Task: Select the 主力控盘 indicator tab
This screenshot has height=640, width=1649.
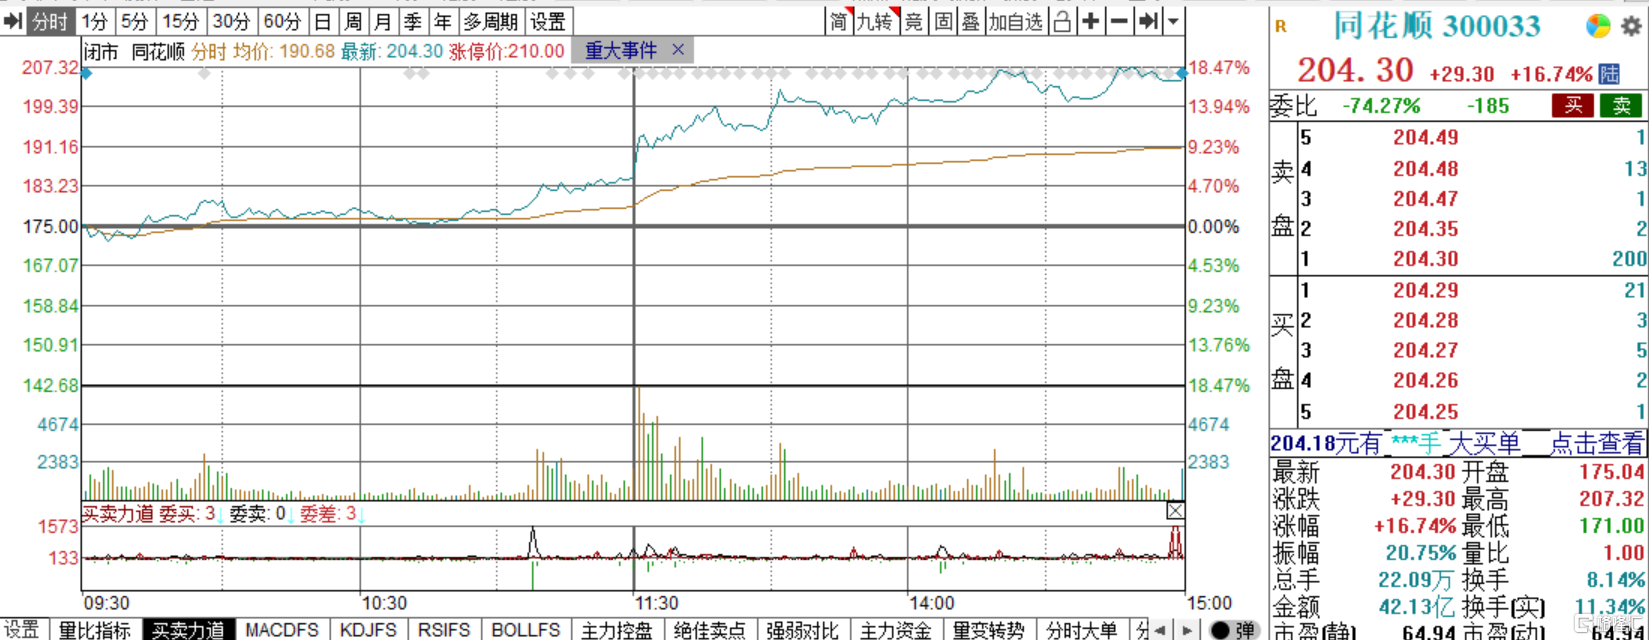Action: pyautogui.click(x=616, y=630)
